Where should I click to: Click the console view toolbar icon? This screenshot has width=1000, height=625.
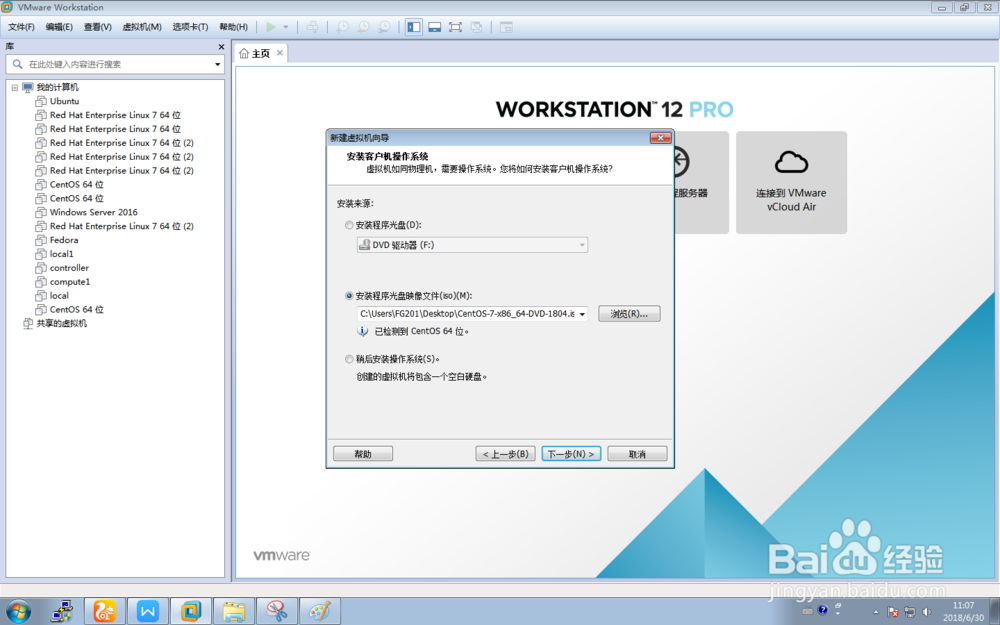pos(506,27)
